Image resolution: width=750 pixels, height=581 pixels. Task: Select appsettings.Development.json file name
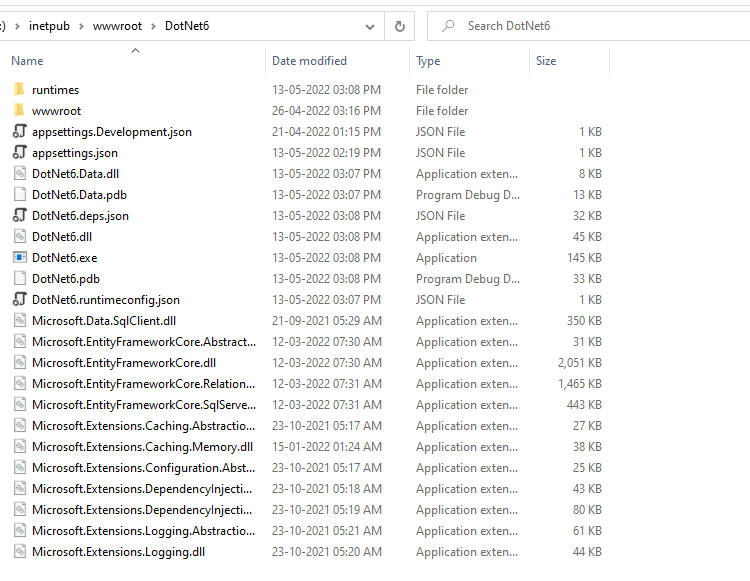click(x=112, y=132)
